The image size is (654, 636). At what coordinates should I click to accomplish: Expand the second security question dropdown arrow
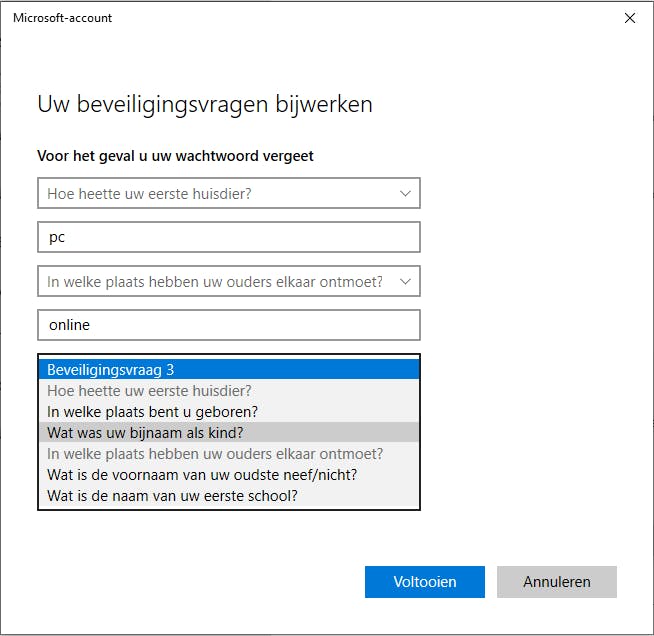pos(405,282)
